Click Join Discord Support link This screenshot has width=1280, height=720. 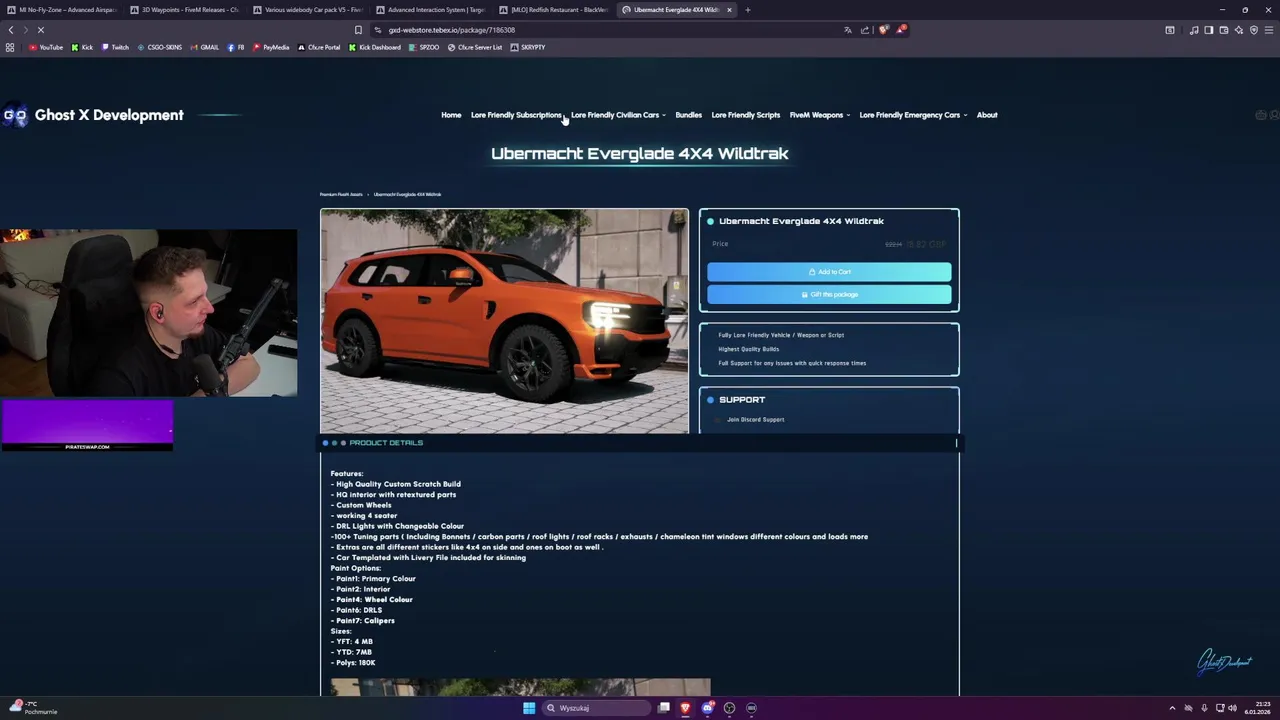(x=755, y=420)
